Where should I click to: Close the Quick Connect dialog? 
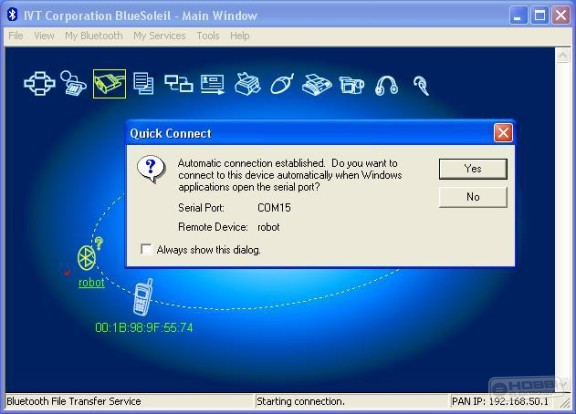click(x=503, y=133)
